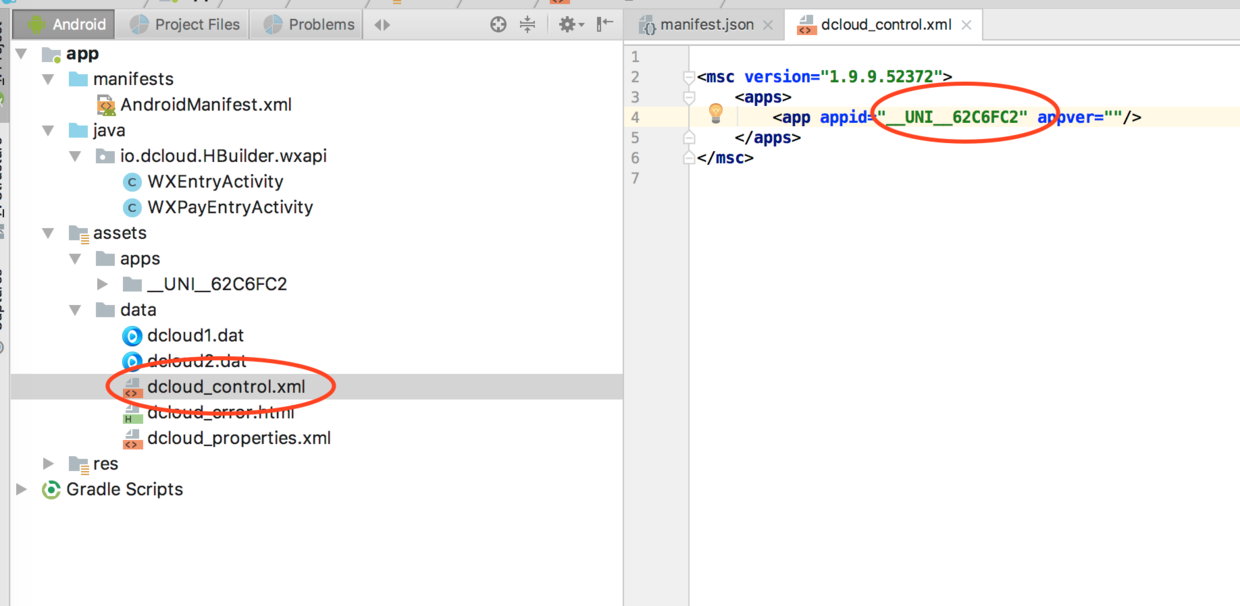Collapse the manifests folder
Image resolution: width=1240 pixels, height=606 pixels.
tap(48, 79)
